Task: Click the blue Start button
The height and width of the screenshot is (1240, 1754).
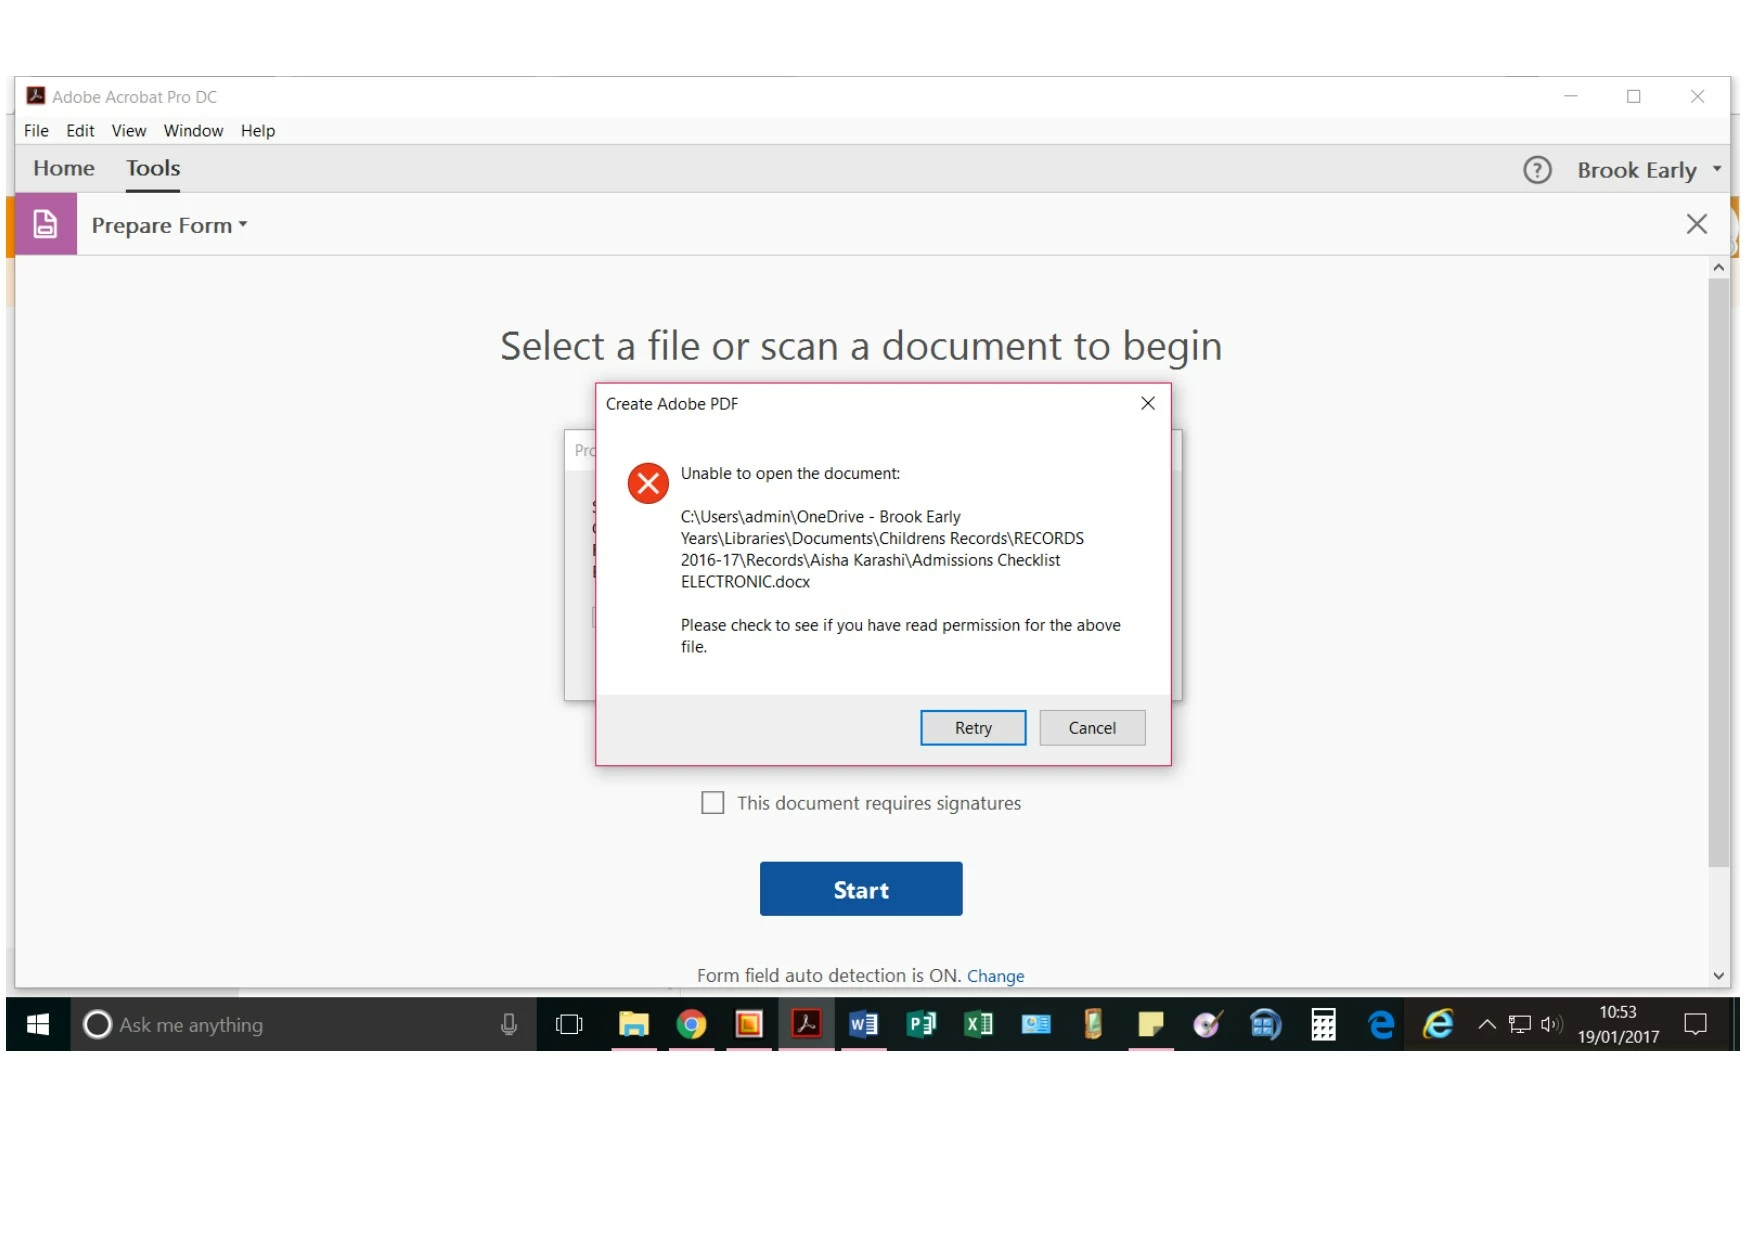Action: (861, 889)
